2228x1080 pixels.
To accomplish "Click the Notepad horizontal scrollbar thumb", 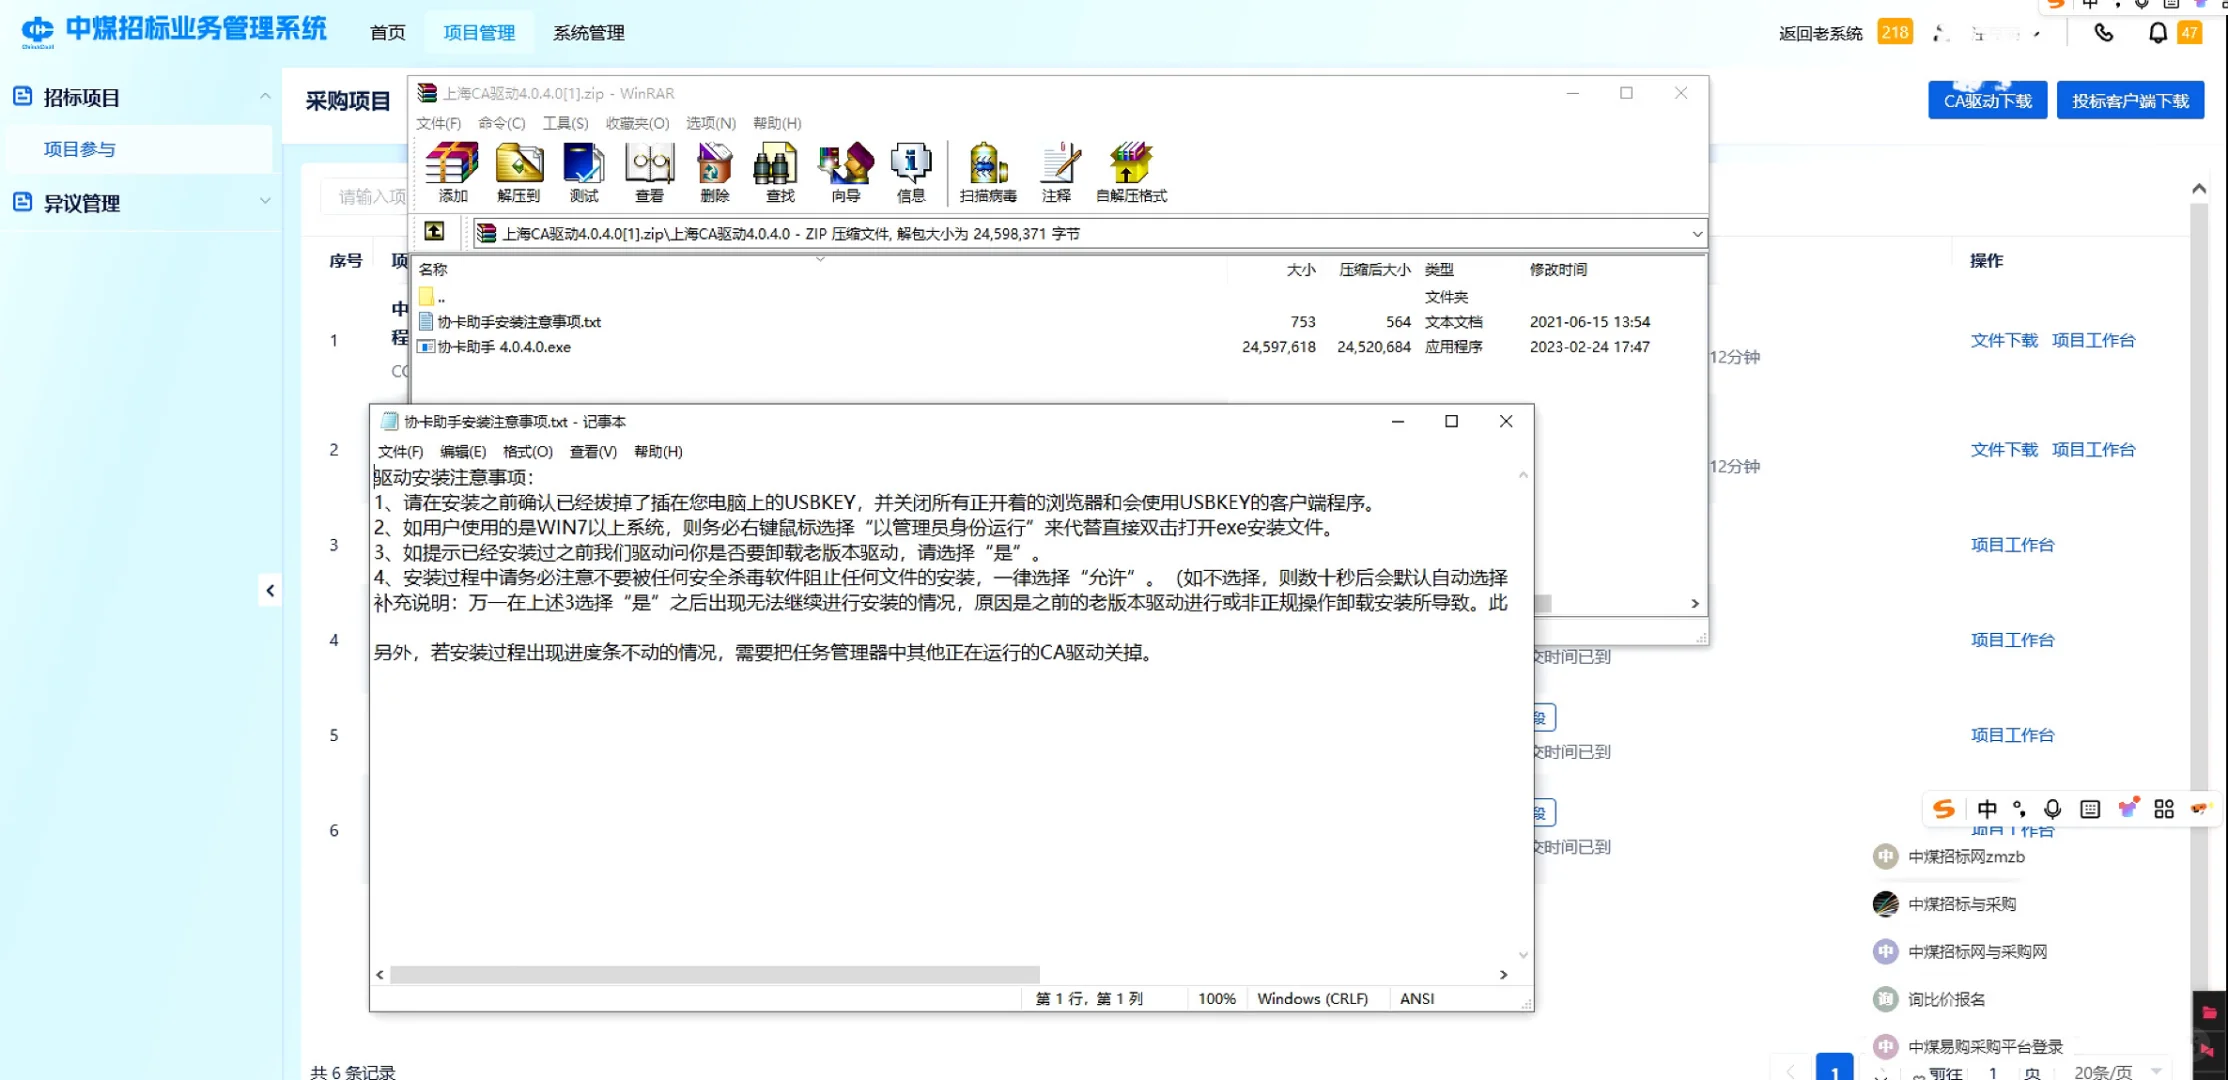I will (x=714, y=974).
